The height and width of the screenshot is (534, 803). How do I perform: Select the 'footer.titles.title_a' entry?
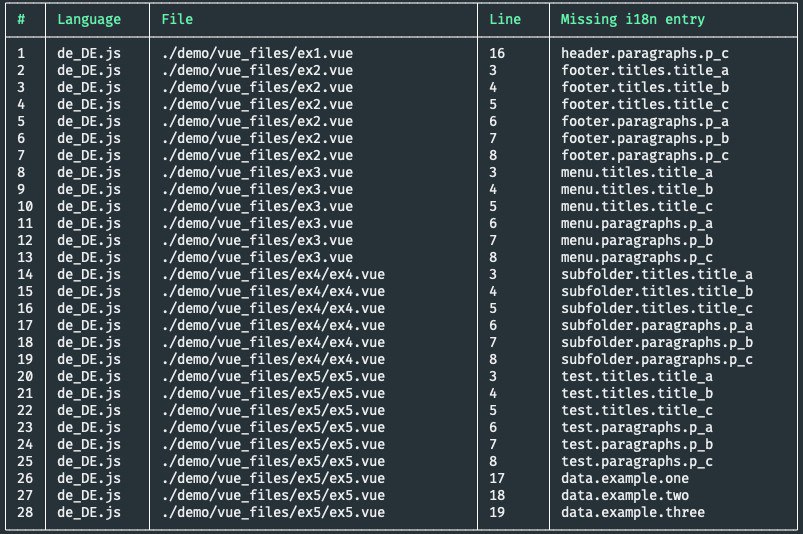point(645,70)
